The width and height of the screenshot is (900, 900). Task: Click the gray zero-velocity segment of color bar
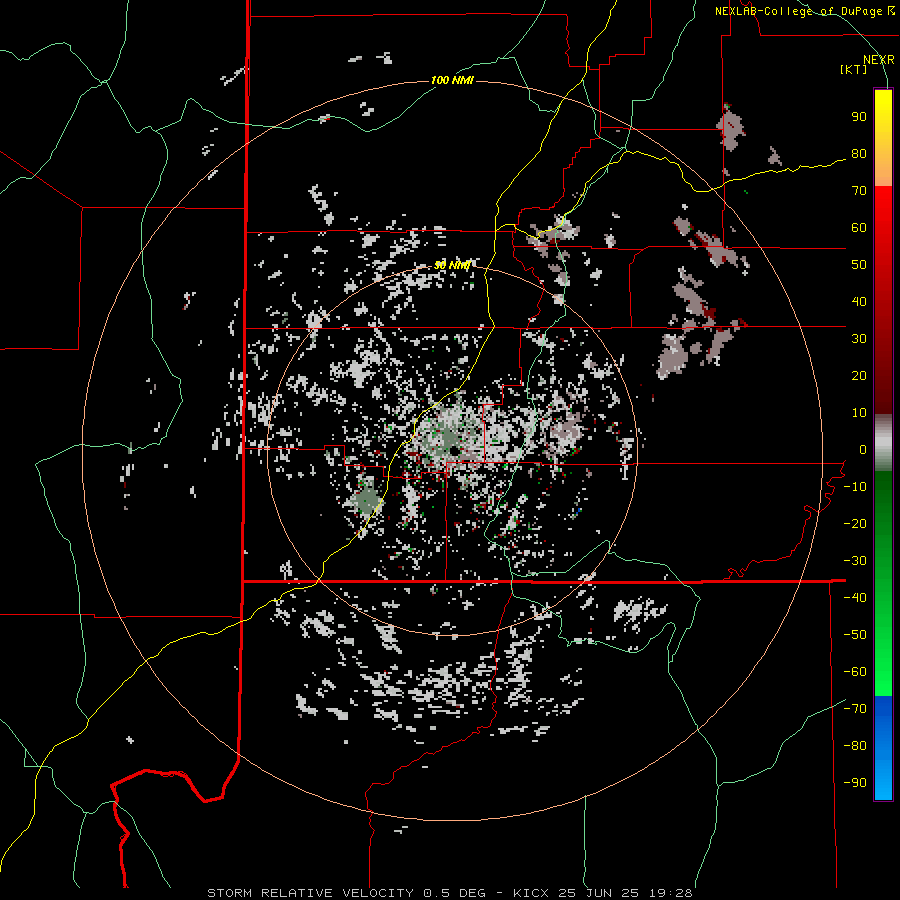(x=883, y=443)
